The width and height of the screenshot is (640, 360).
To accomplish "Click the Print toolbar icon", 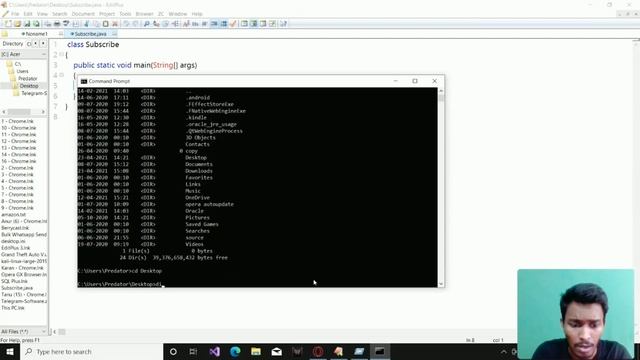I will coord(57,24).
